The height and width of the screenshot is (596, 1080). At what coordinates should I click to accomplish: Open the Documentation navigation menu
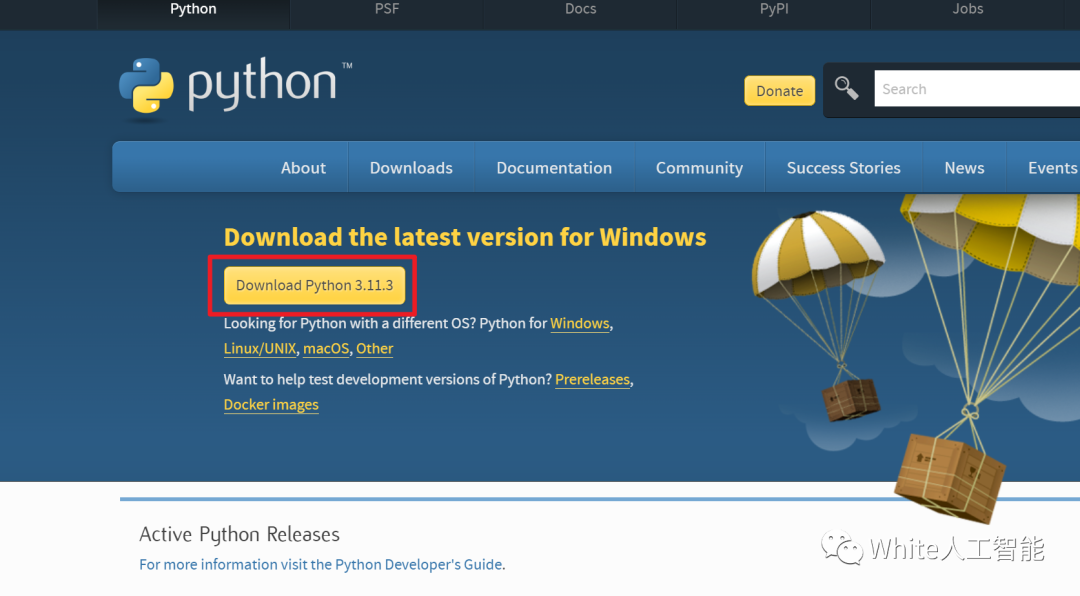(554, 168)
